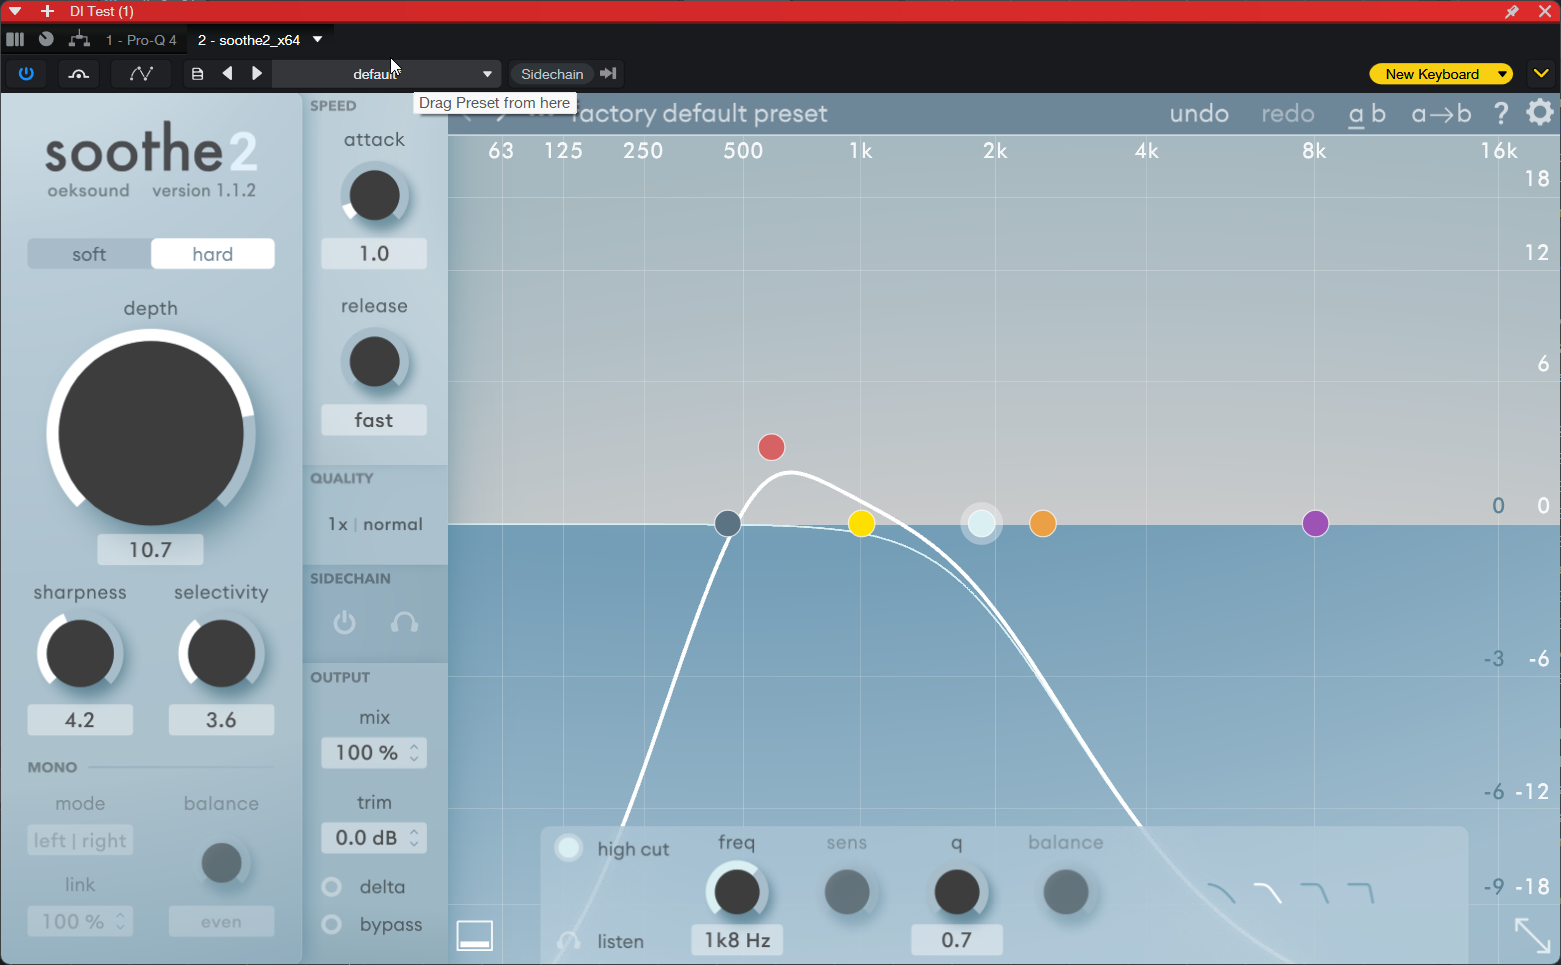Click the settings gear icon

tap(1539, 113)
